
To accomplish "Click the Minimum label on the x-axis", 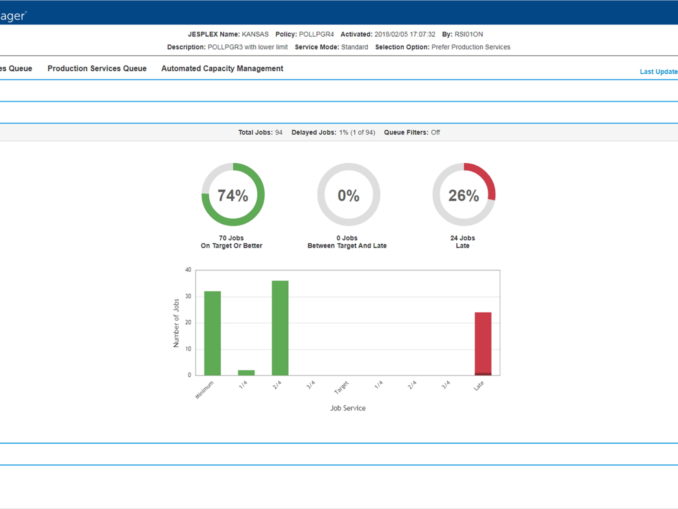I will pos(205,390).
